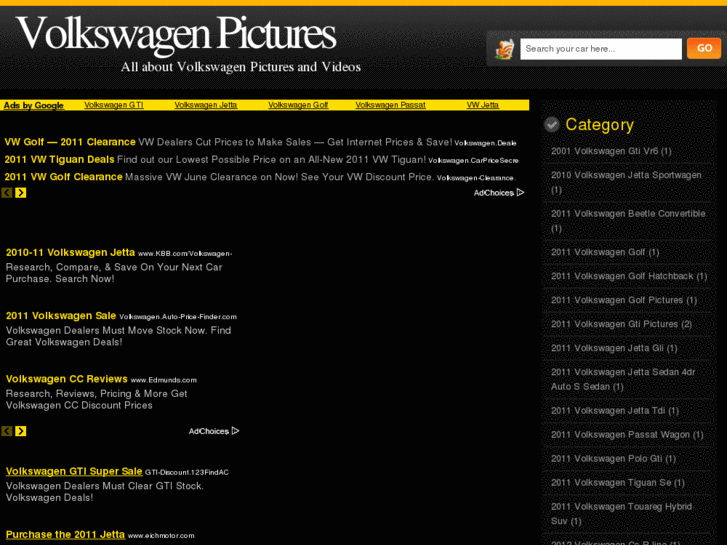Open VW Golf — 2011 Clearance ad
This screenshot has width=727, height=545.
point(70,142)
